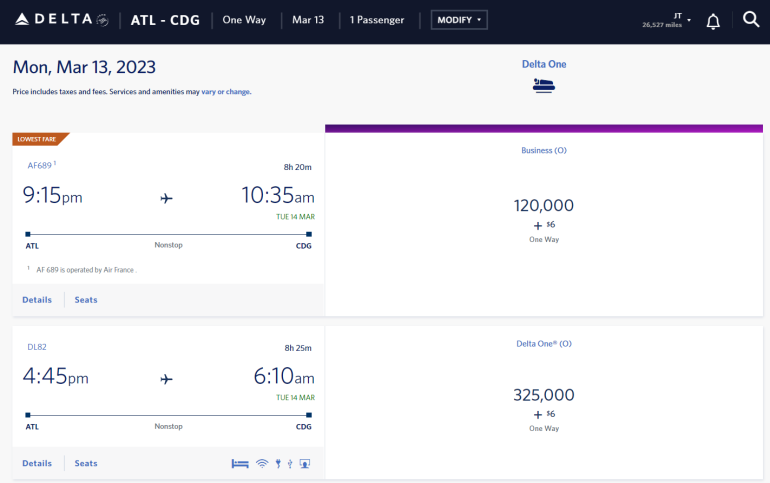Expand the MODIFY search dropdown
770x483 pixels.
[459, 20]
